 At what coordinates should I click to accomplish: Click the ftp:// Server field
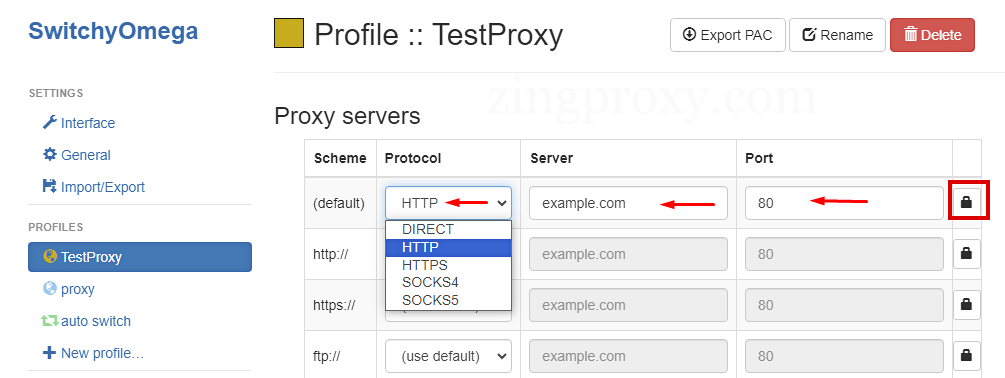pyautogui.click(x=628, y=356)
